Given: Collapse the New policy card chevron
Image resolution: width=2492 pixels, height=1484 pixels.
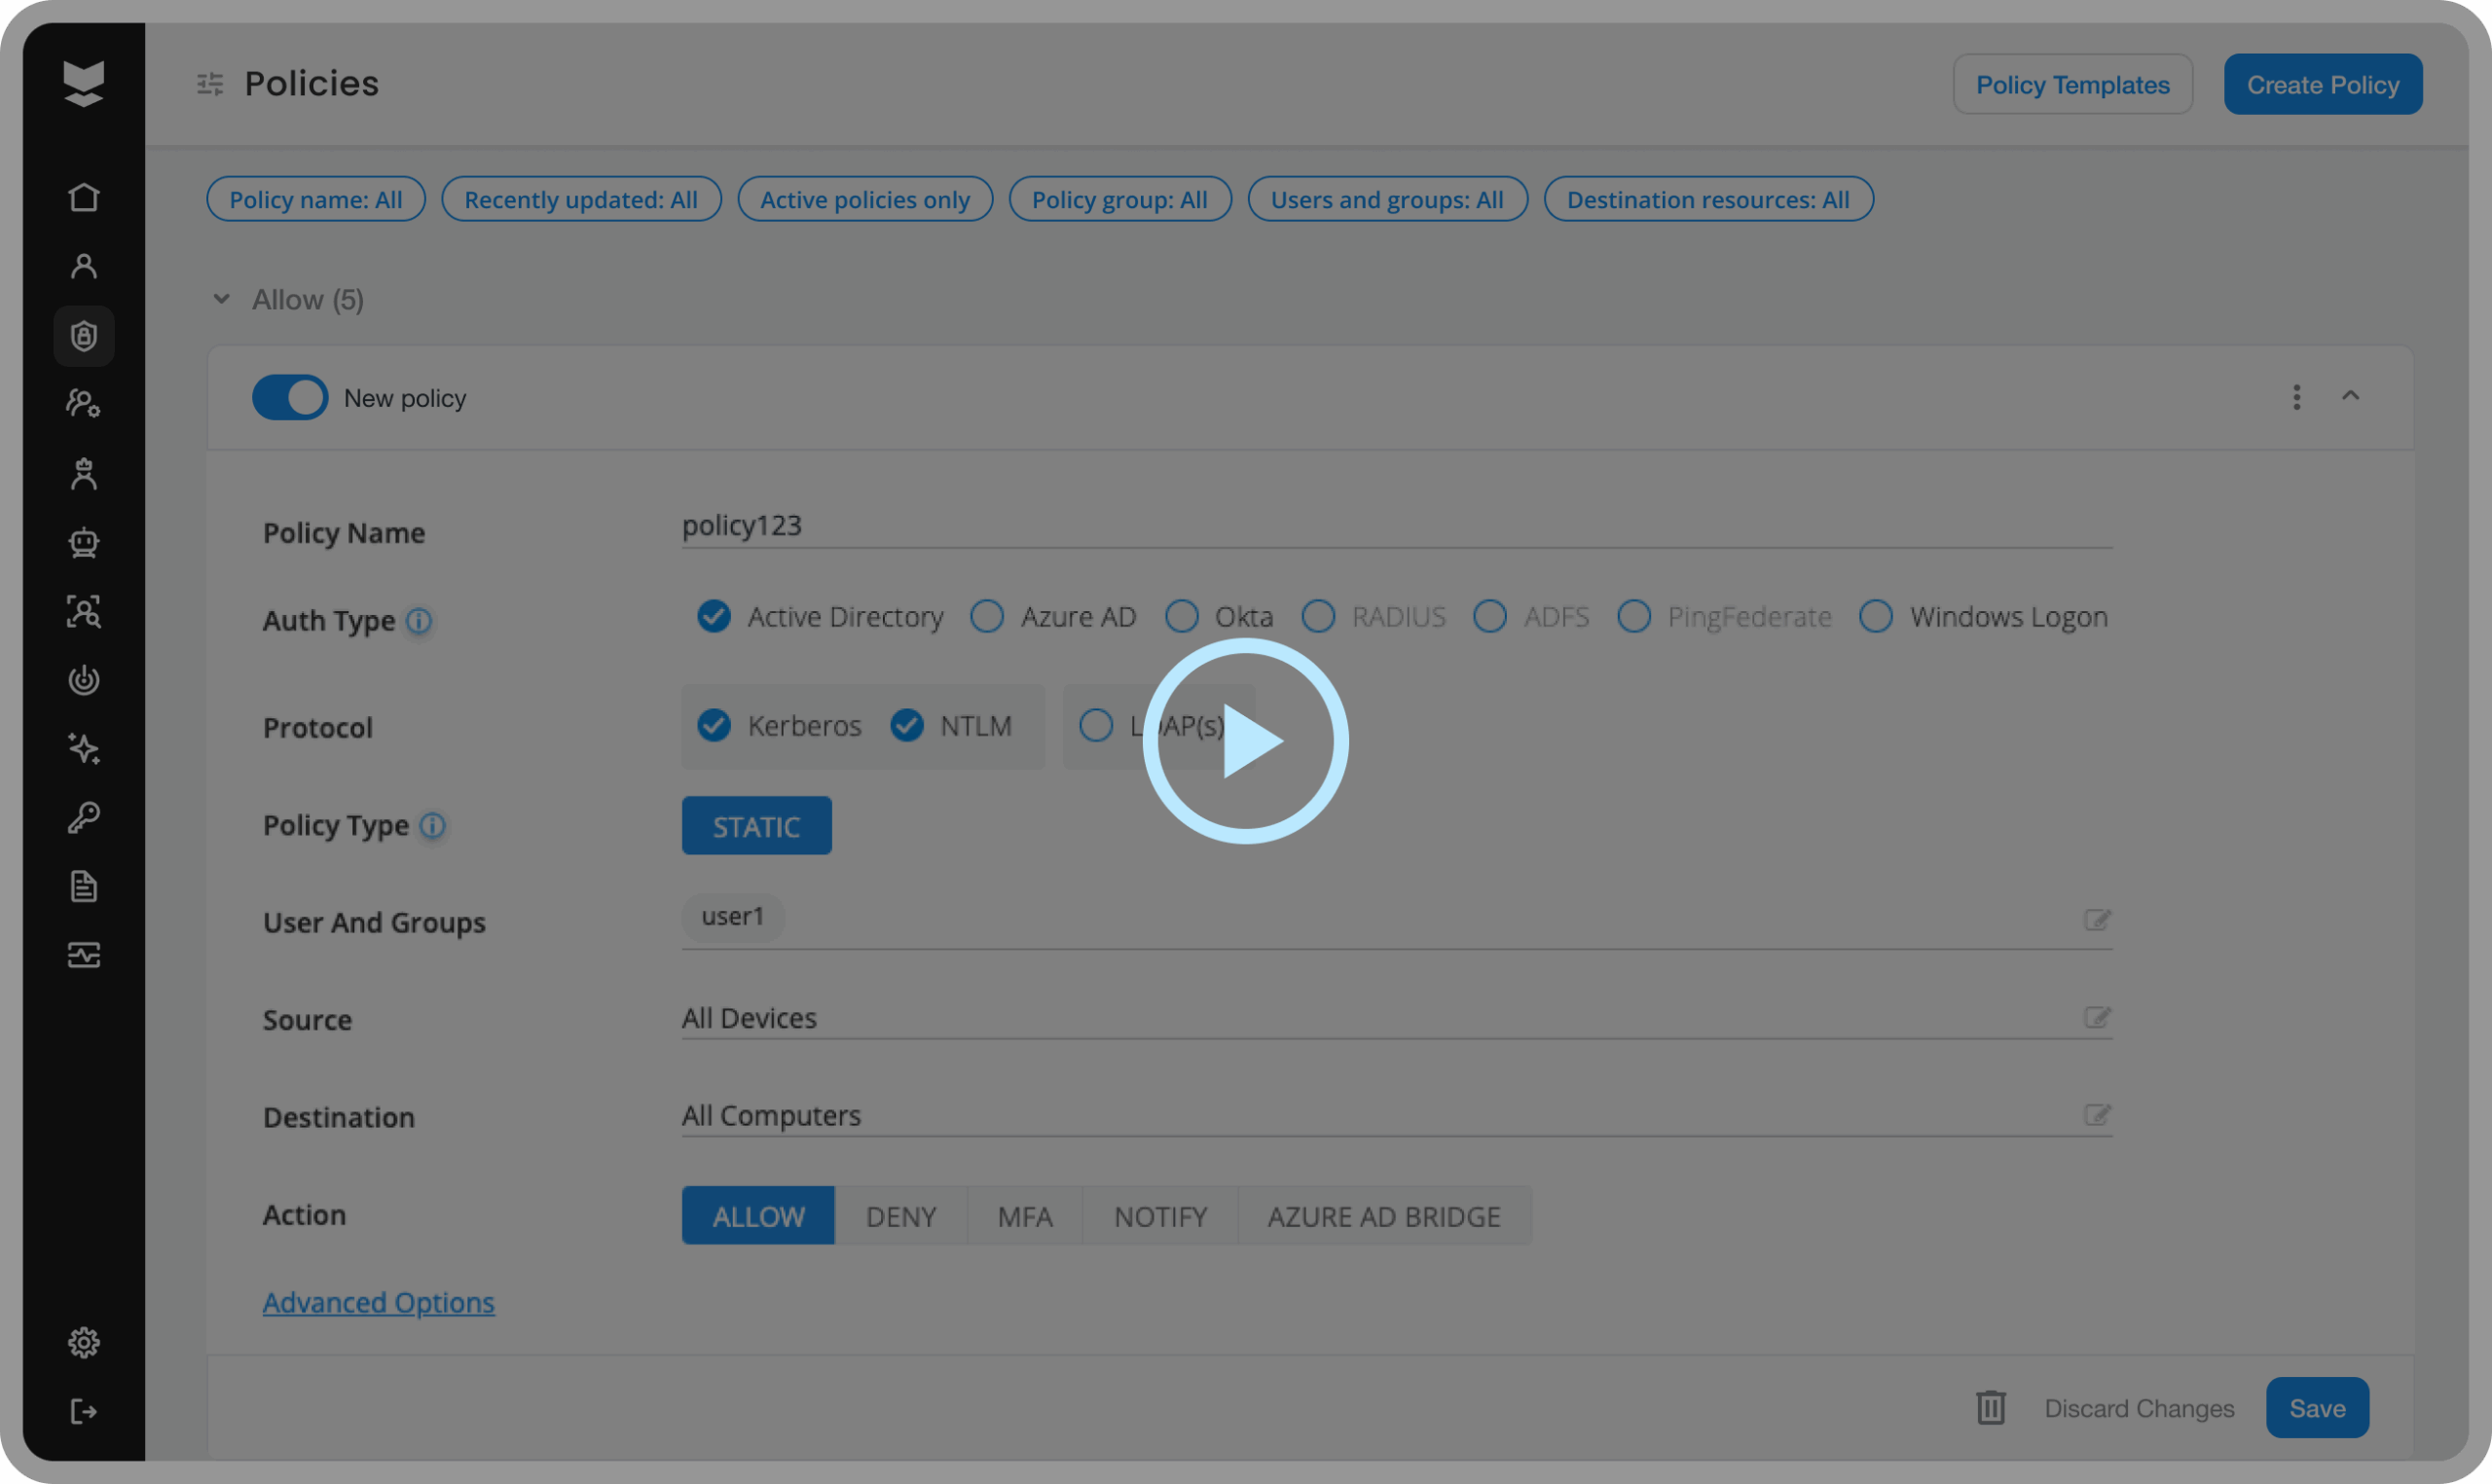Looking at the screenshot, I should pyautogui.click(x=2350, y=397).
